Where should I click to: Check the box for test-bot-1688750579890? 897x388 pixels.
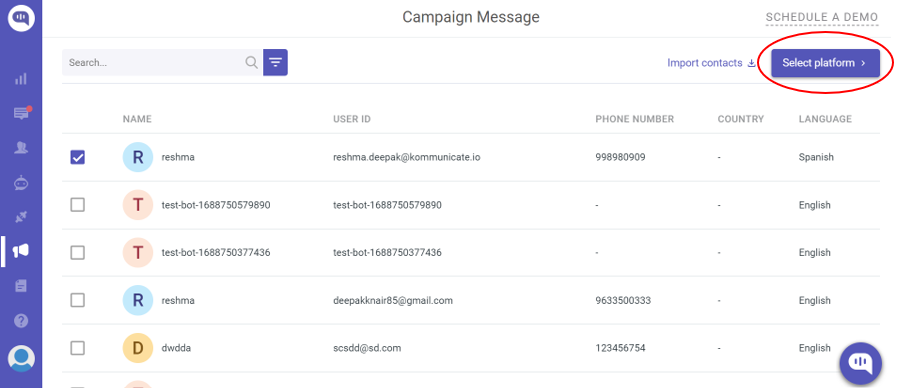78,205
